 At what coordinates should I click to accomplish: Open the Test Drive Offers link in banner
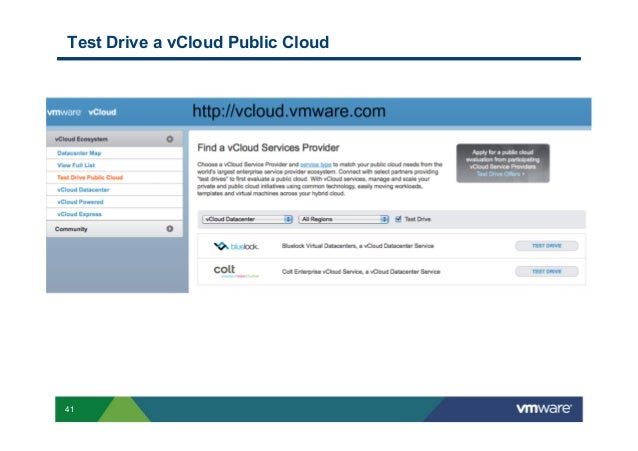pyautogui.click(x=500, y=174)
